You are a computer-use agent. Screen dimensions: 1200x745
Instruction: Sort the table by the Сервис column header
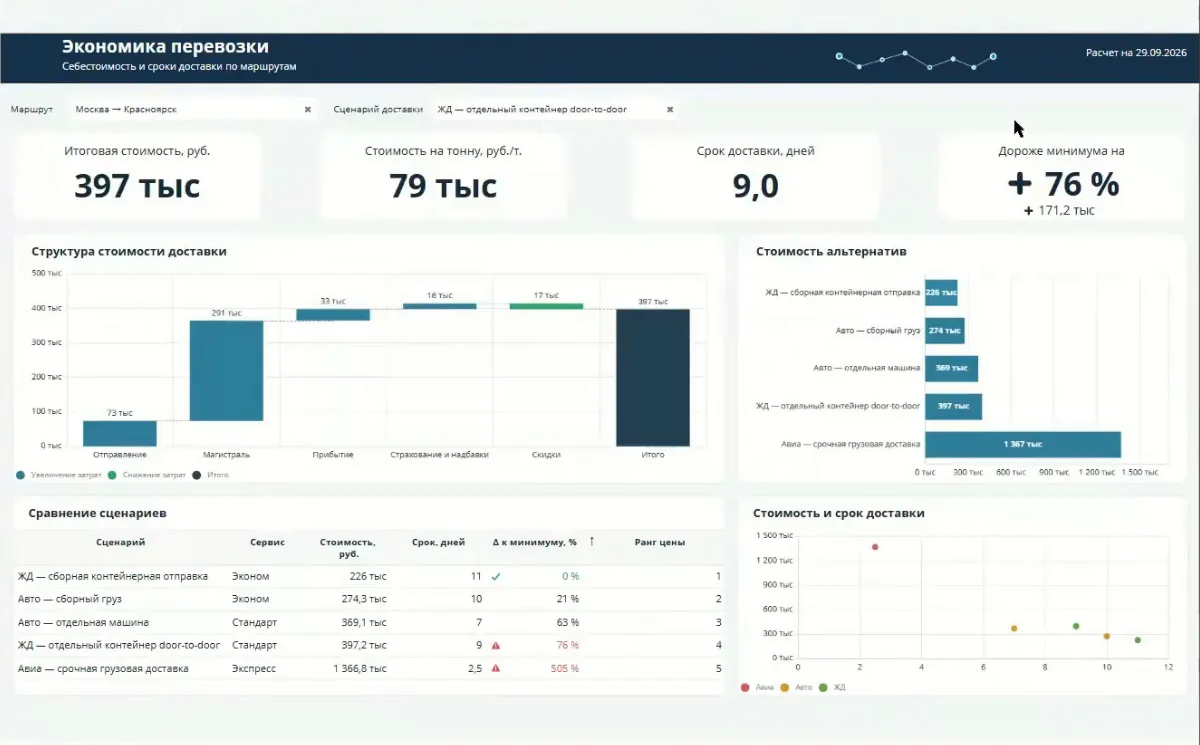(267, 542)
